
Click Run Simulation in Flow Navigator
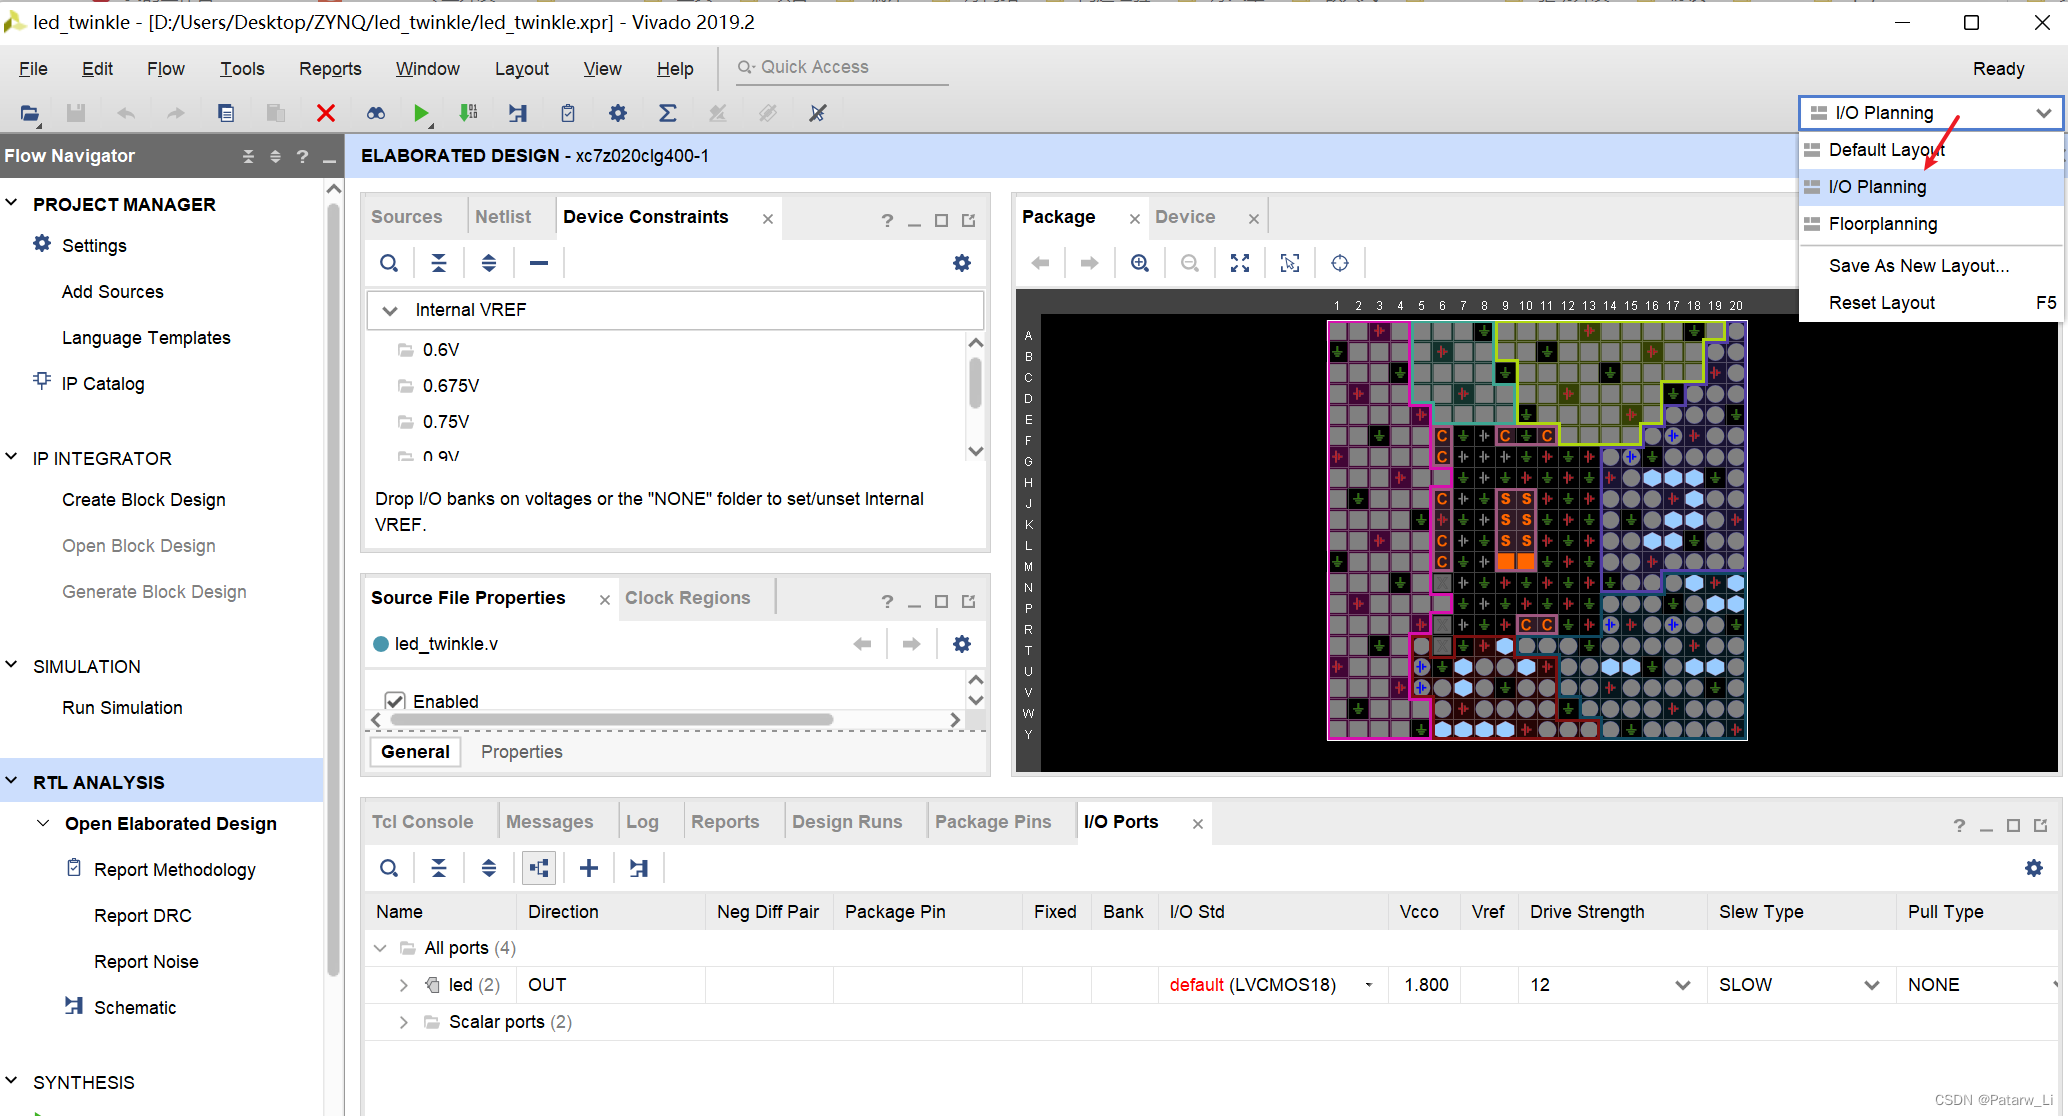click(122, 708)
